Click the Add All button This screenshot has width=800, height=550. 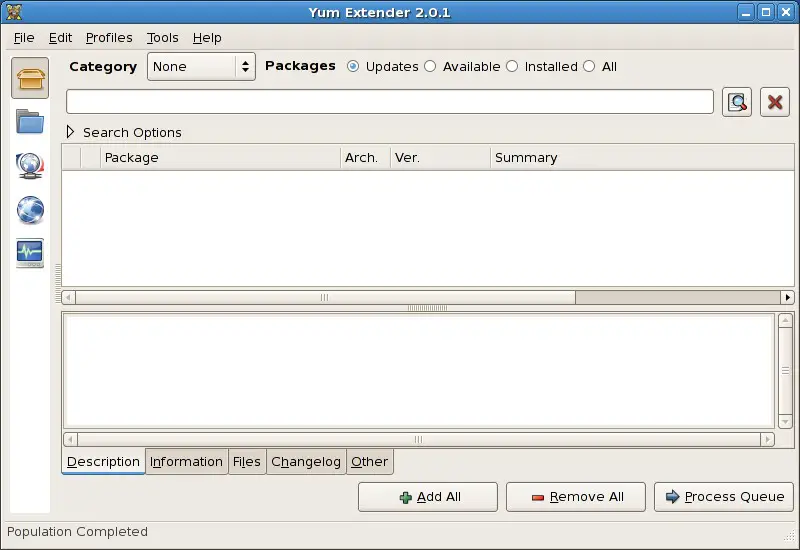coord(428,496)
